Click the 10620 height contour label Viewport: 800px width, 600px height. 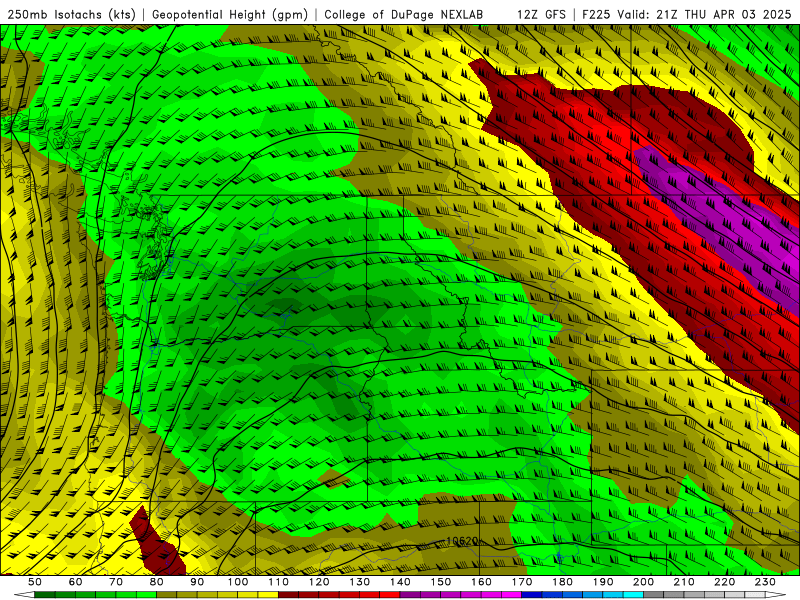pos(462,541)
